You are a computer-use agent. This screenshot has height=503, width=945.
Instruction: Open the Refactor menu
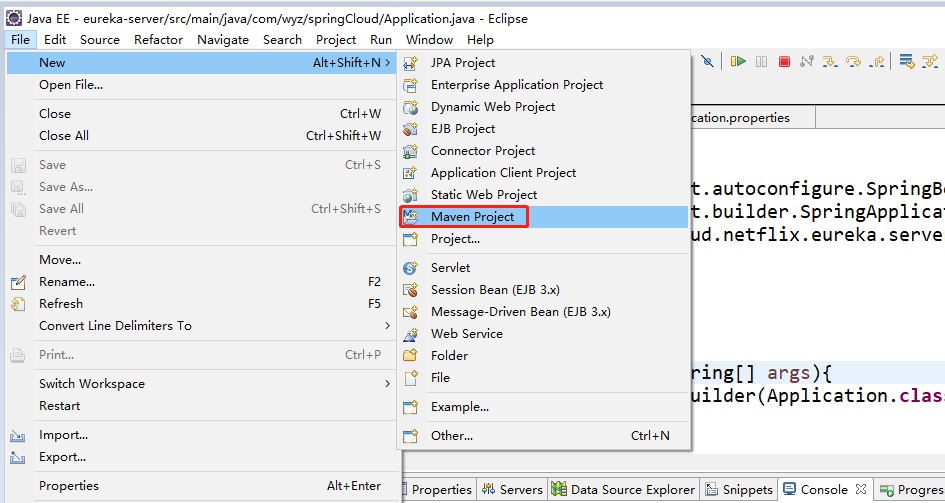[159, 40]
